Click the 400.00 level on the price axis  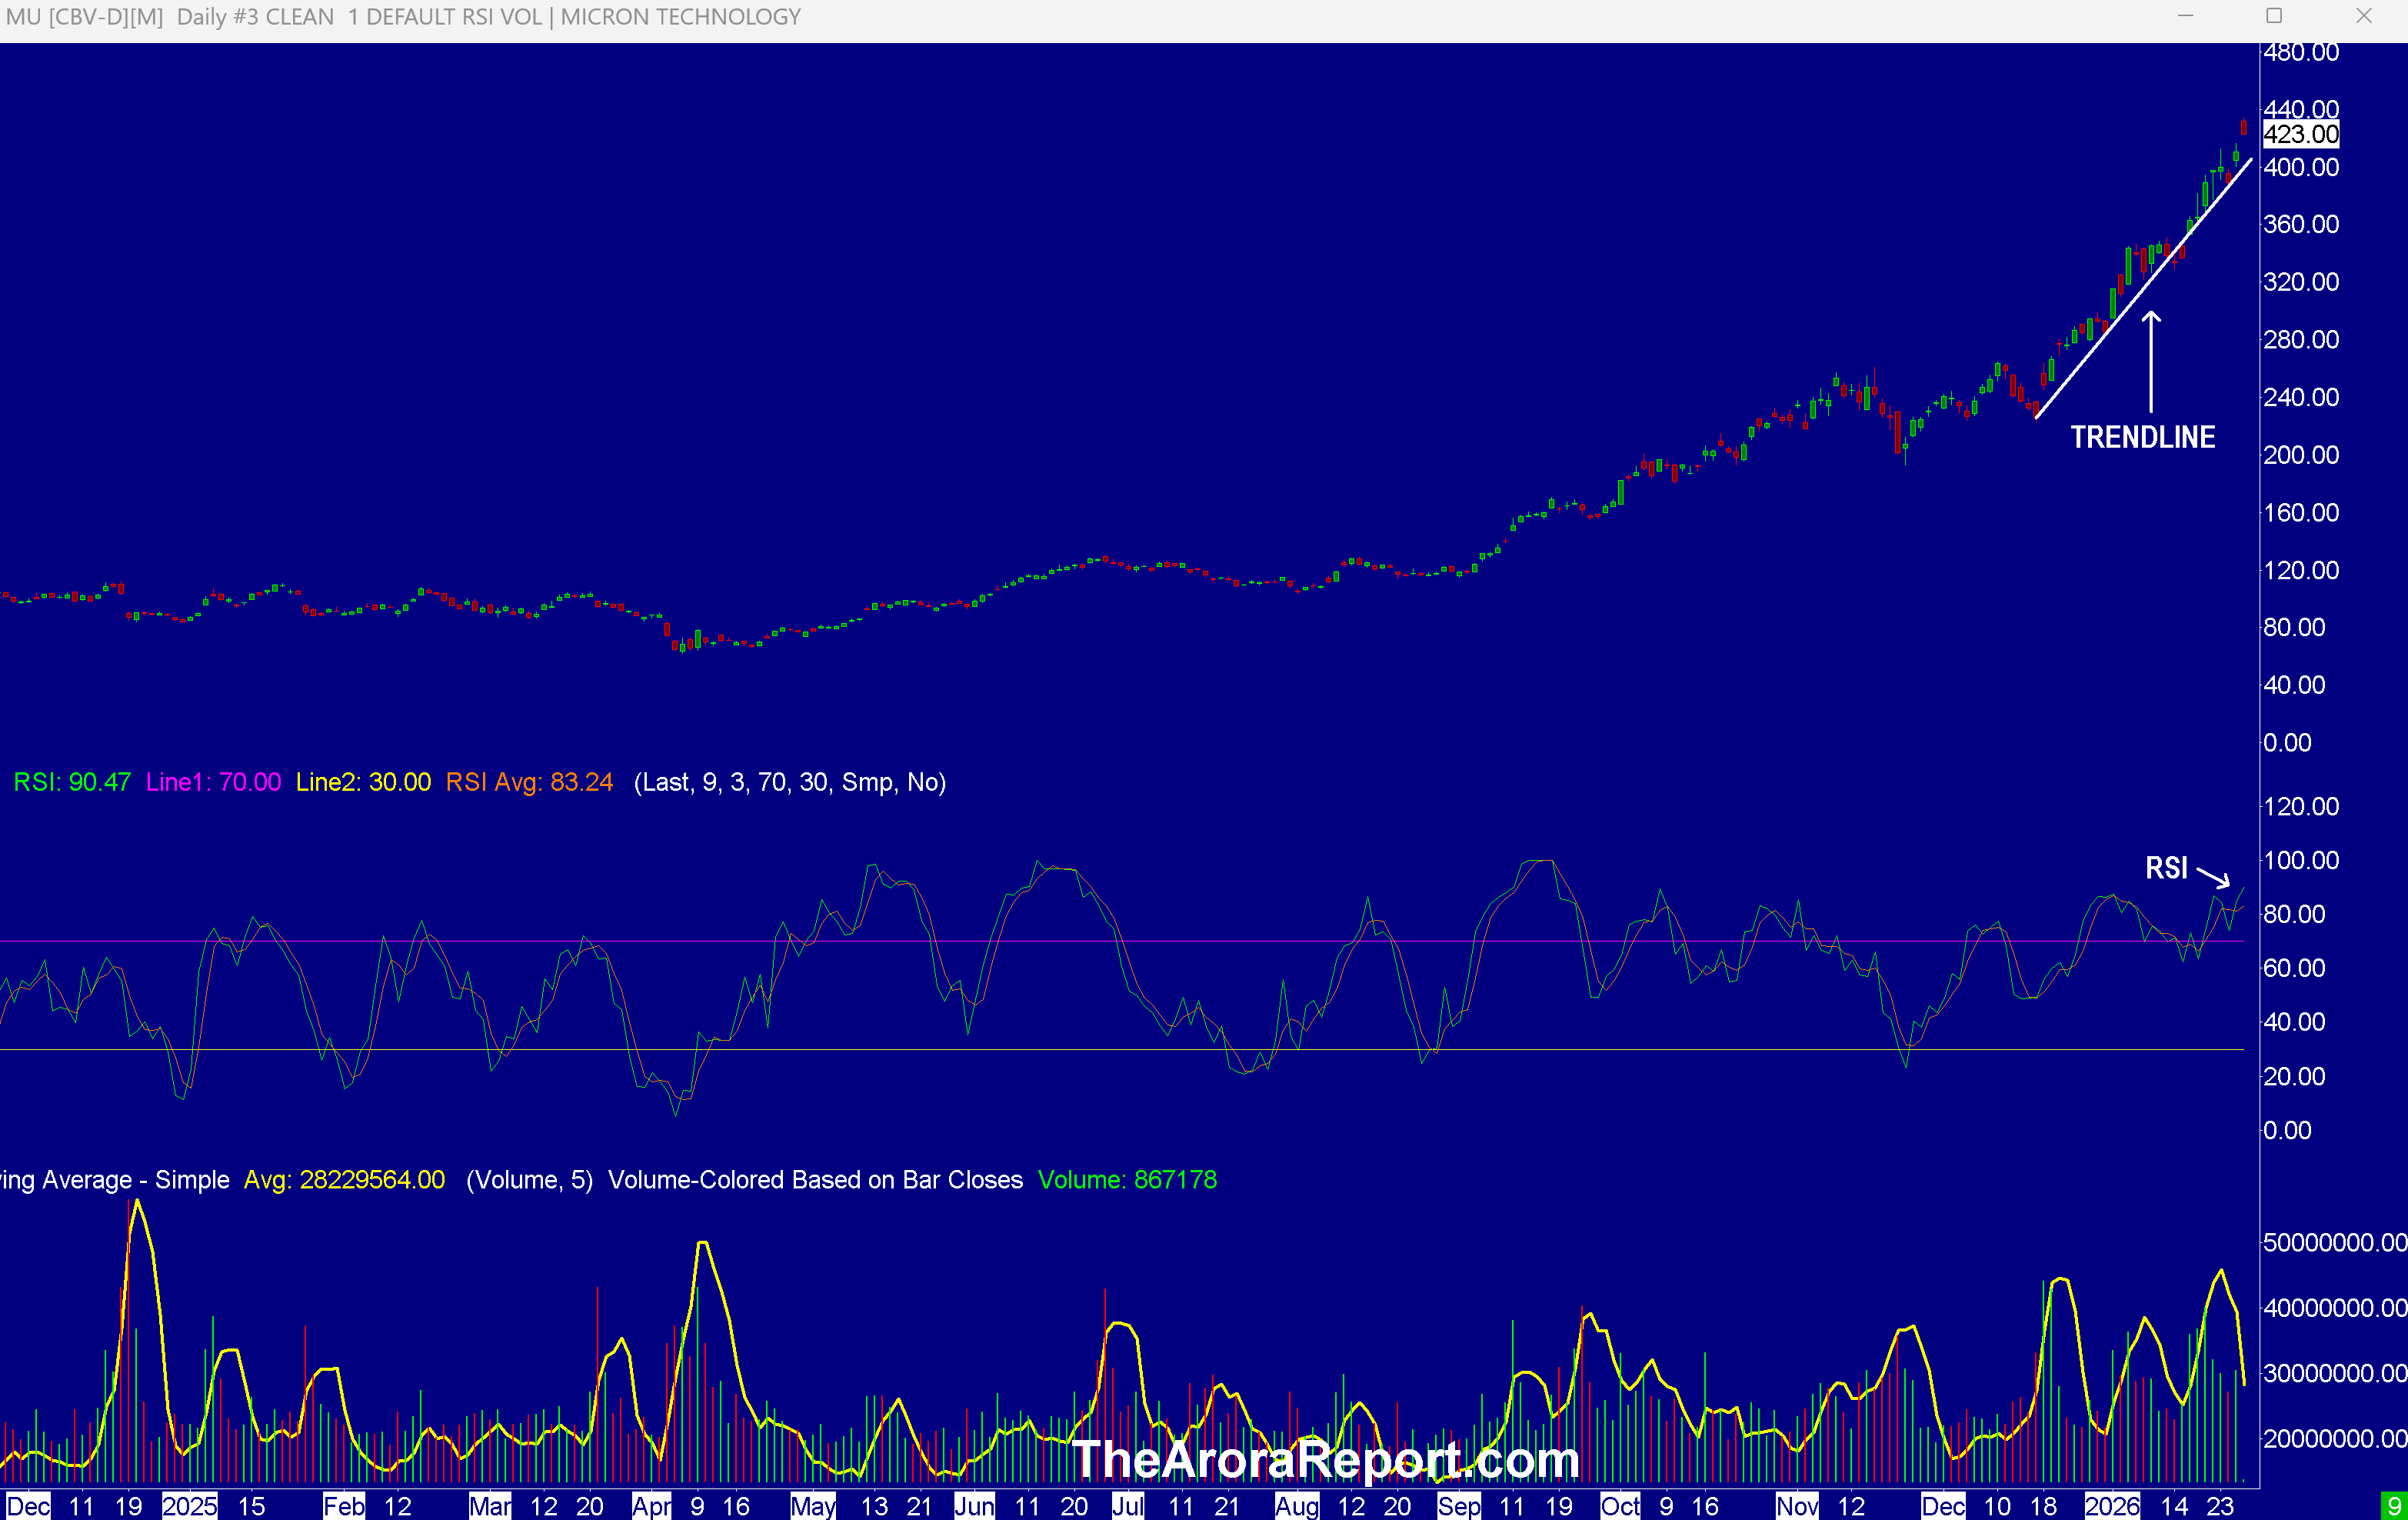(2300, 167)
